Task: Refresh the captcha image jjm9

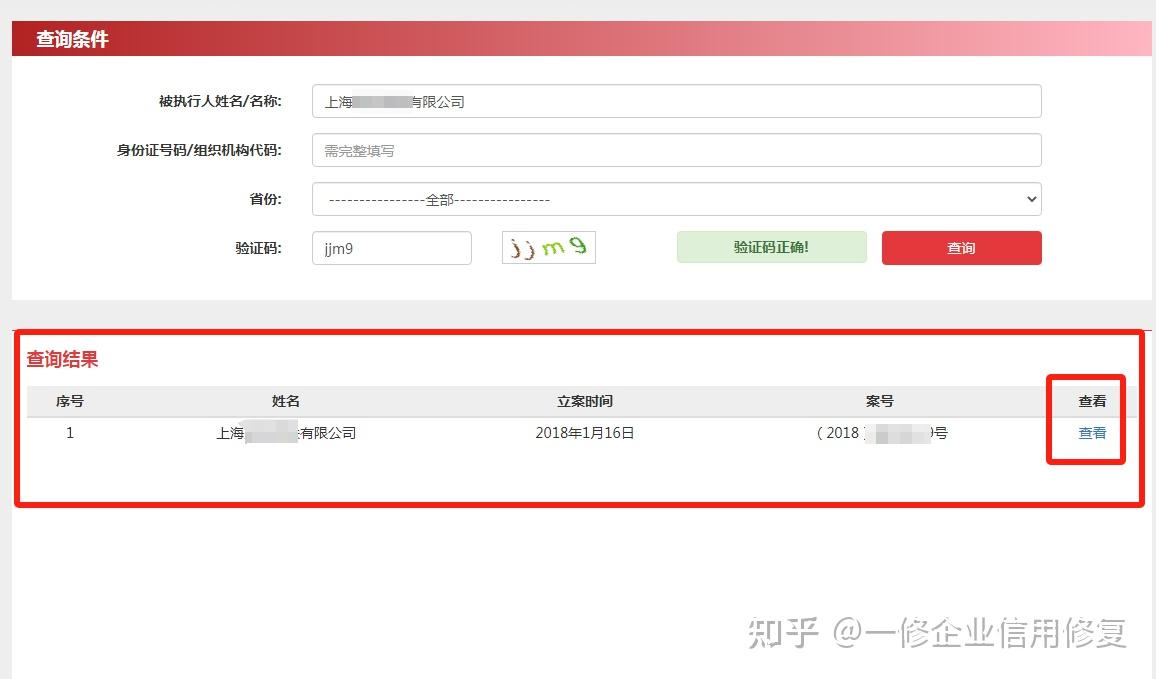Action: (548, 248)
